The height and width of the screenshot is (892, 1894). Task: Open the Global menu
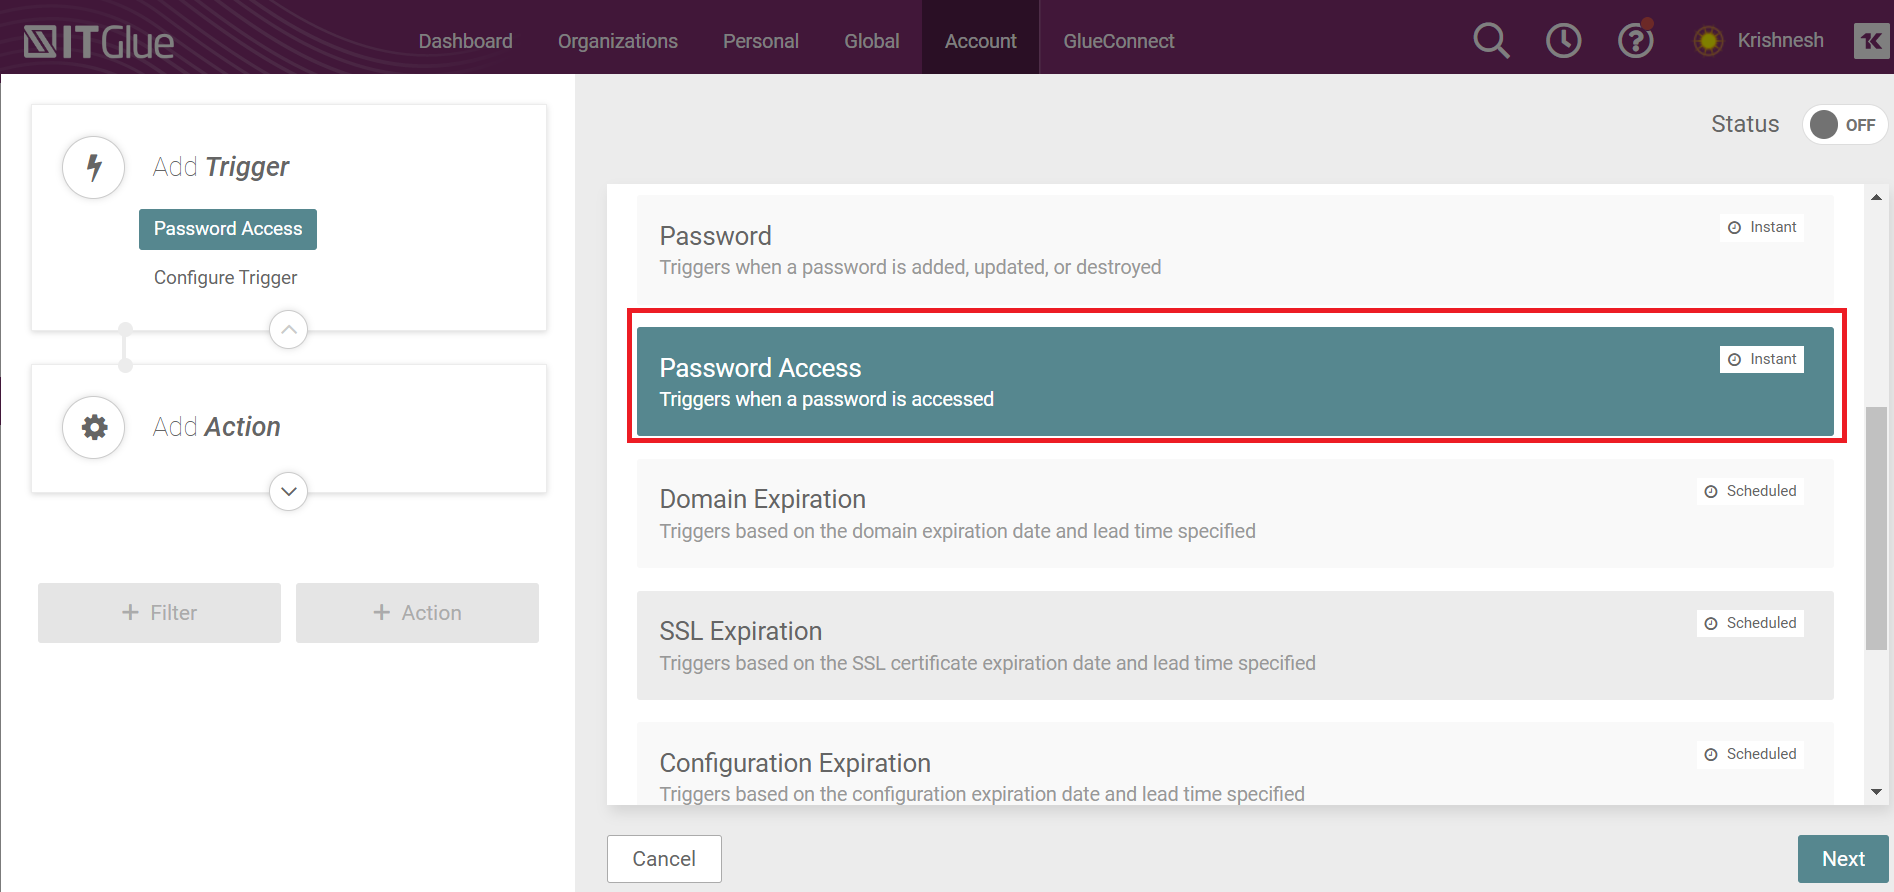point(872,41)
